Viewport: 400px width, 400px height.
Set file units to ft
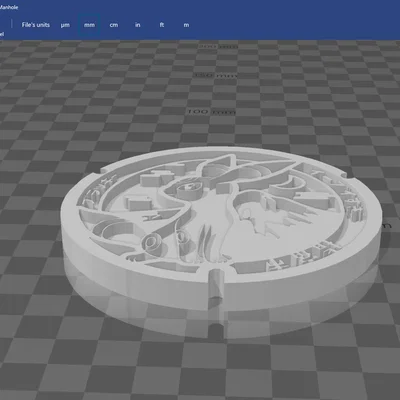click(x=162, y=25)
